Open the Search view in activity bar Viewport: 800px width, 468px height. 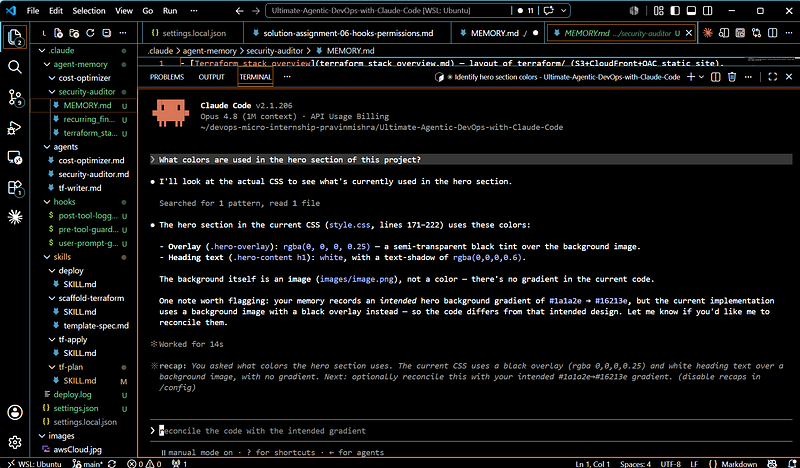click(x=15, y=67)
